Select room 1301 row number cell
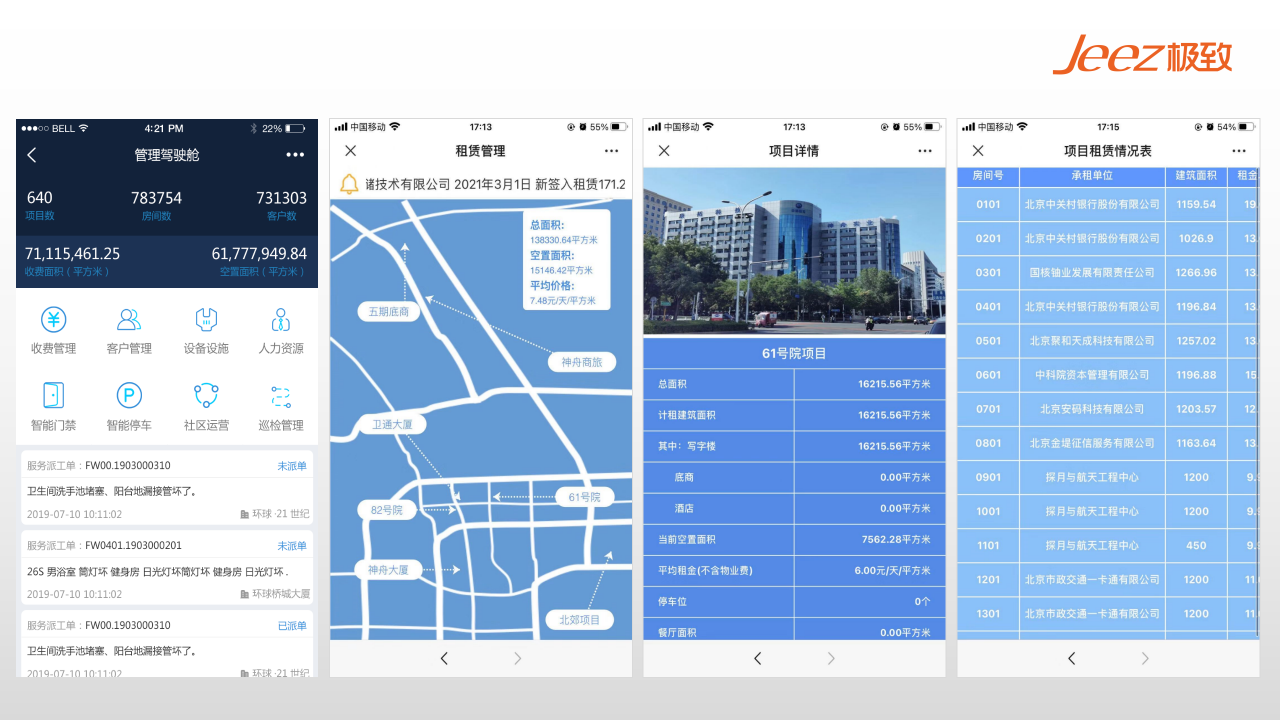 point(988,614)
